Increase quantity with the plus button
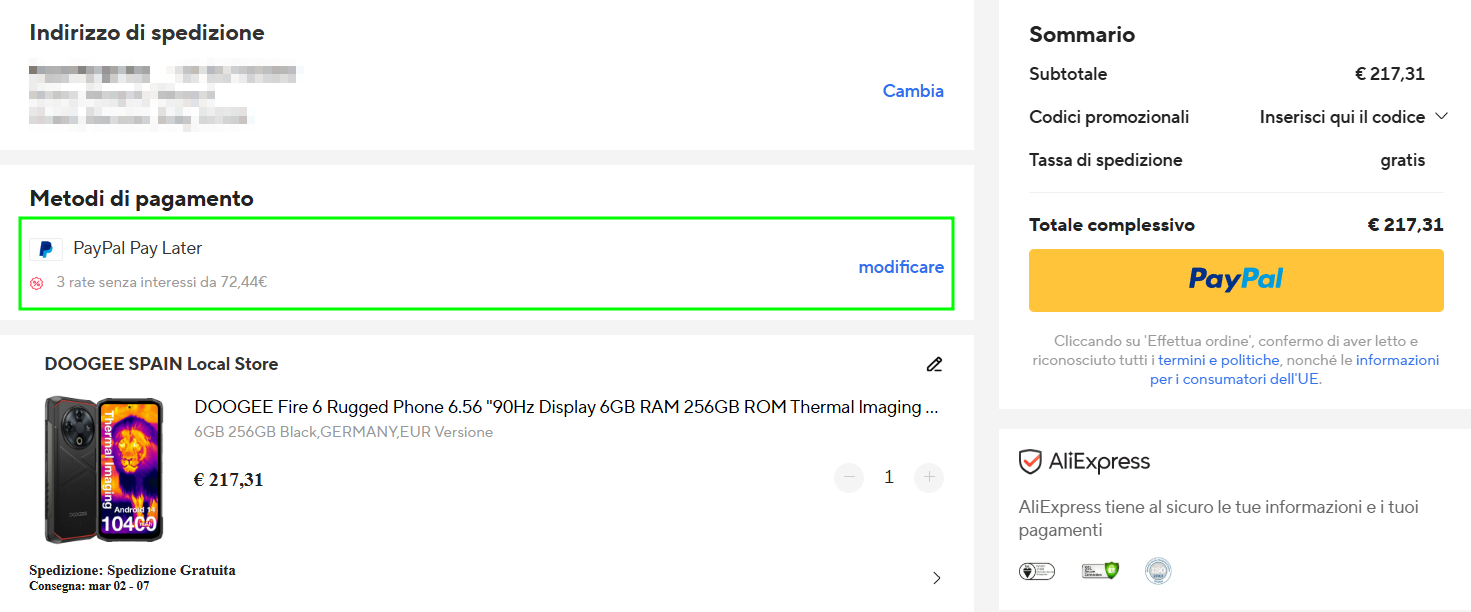Viewport: 1471px width, 612px height. [929, 478]
